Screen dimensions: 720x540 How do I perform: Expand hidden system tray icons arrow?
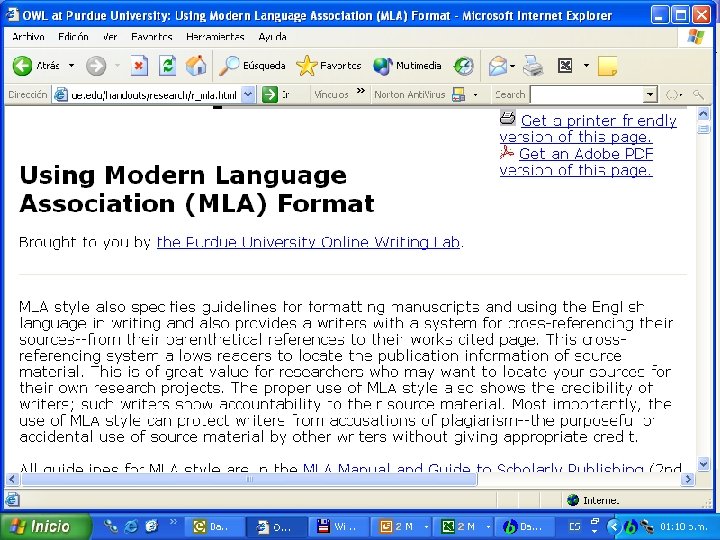point(613,527)
